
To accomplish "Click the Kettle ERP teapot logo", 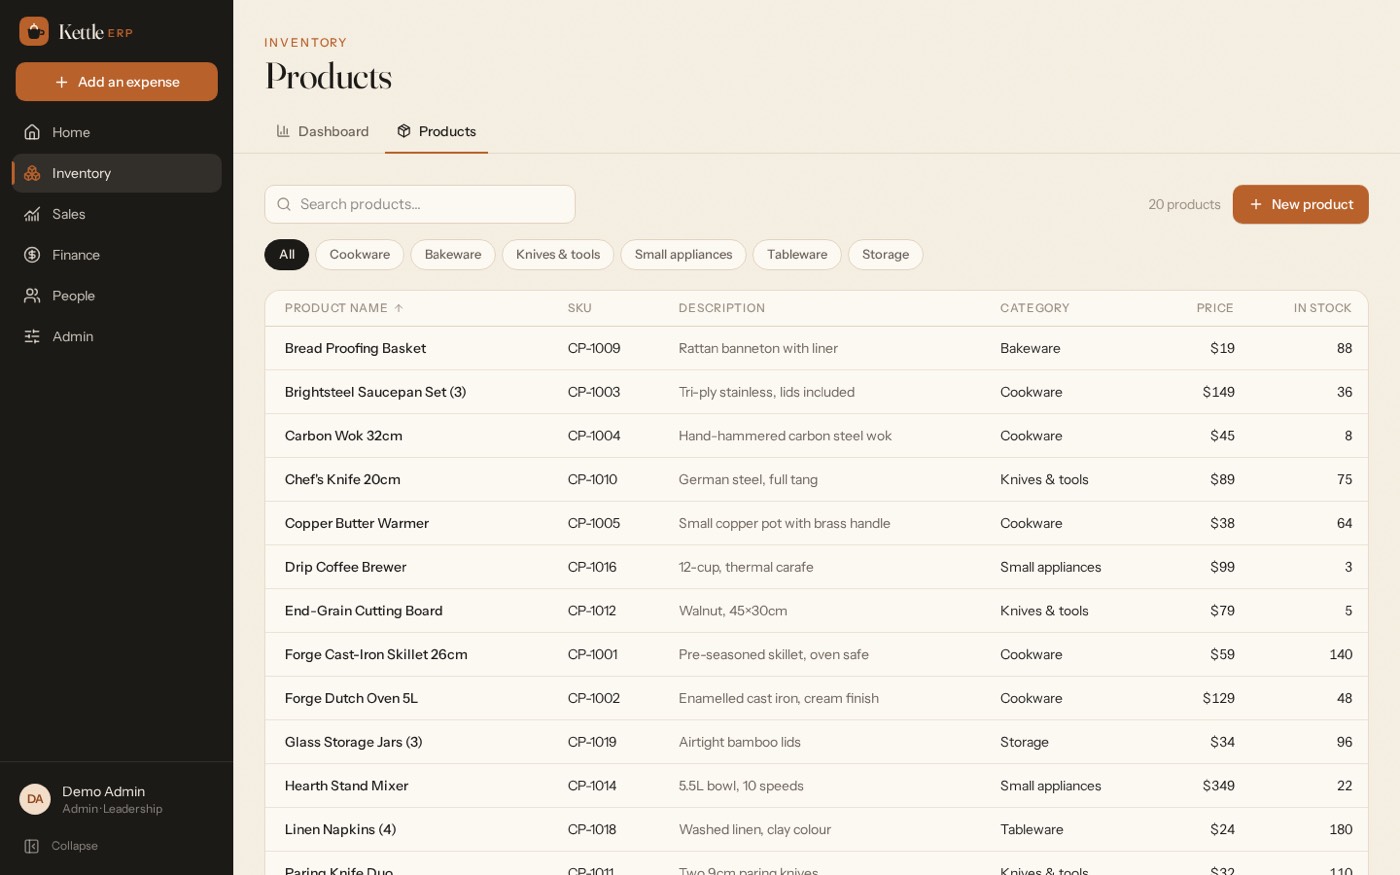I will coord(34,31).
